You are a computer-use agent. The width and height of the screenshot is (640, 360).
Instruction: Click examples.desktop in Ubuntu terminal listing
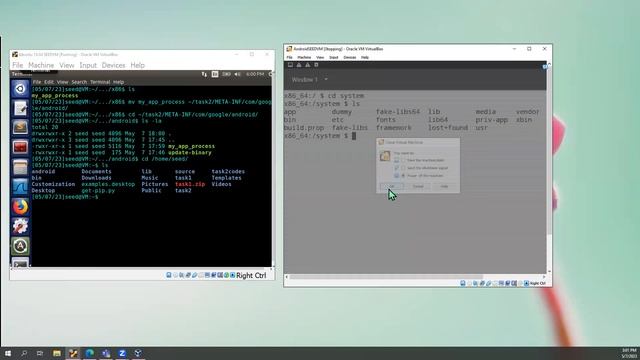[108, 184]
